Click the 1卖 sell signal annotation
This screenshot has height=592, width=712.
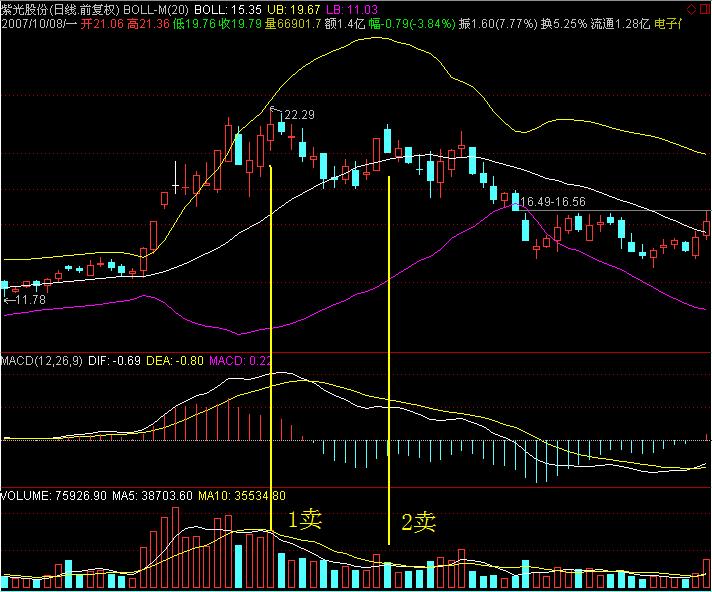[x=305, y=520]
